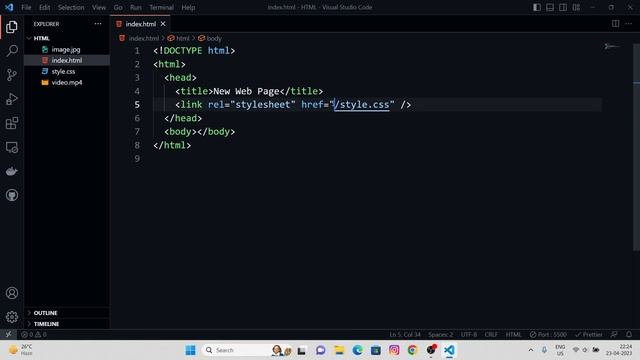The height and width of the screenshot is (360, 640).
Task: Click the editor minimap preview
Action: coord(612,47)
